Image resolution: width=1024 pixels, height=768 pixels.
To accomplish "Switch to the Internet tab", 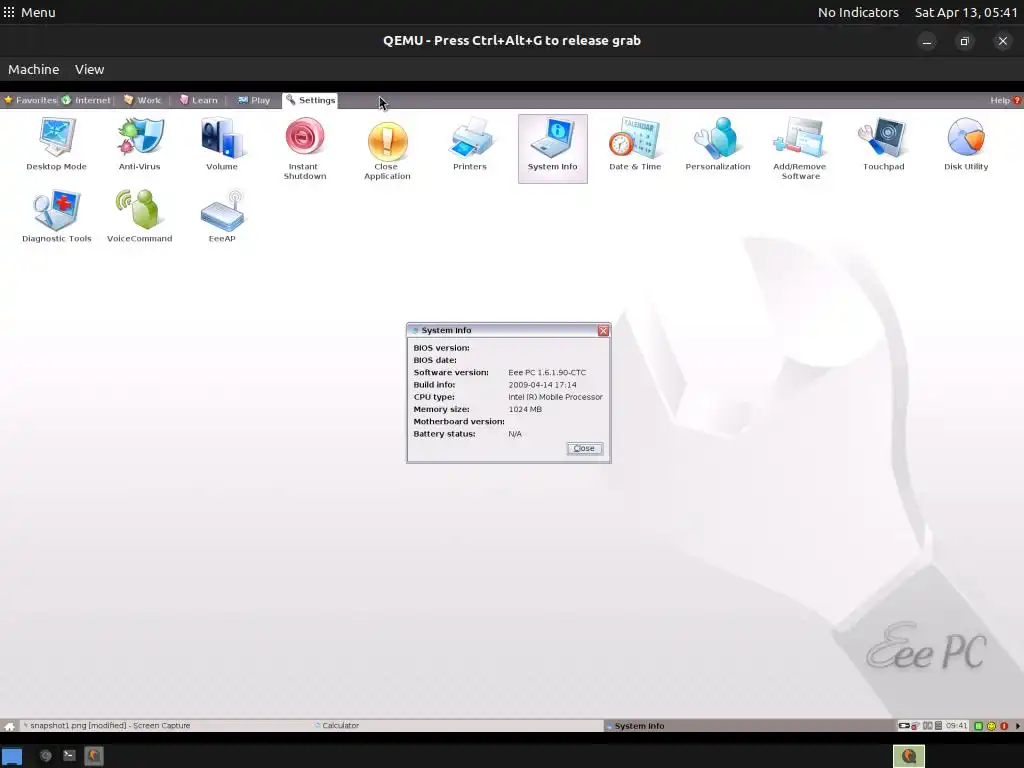I will 86,100.
